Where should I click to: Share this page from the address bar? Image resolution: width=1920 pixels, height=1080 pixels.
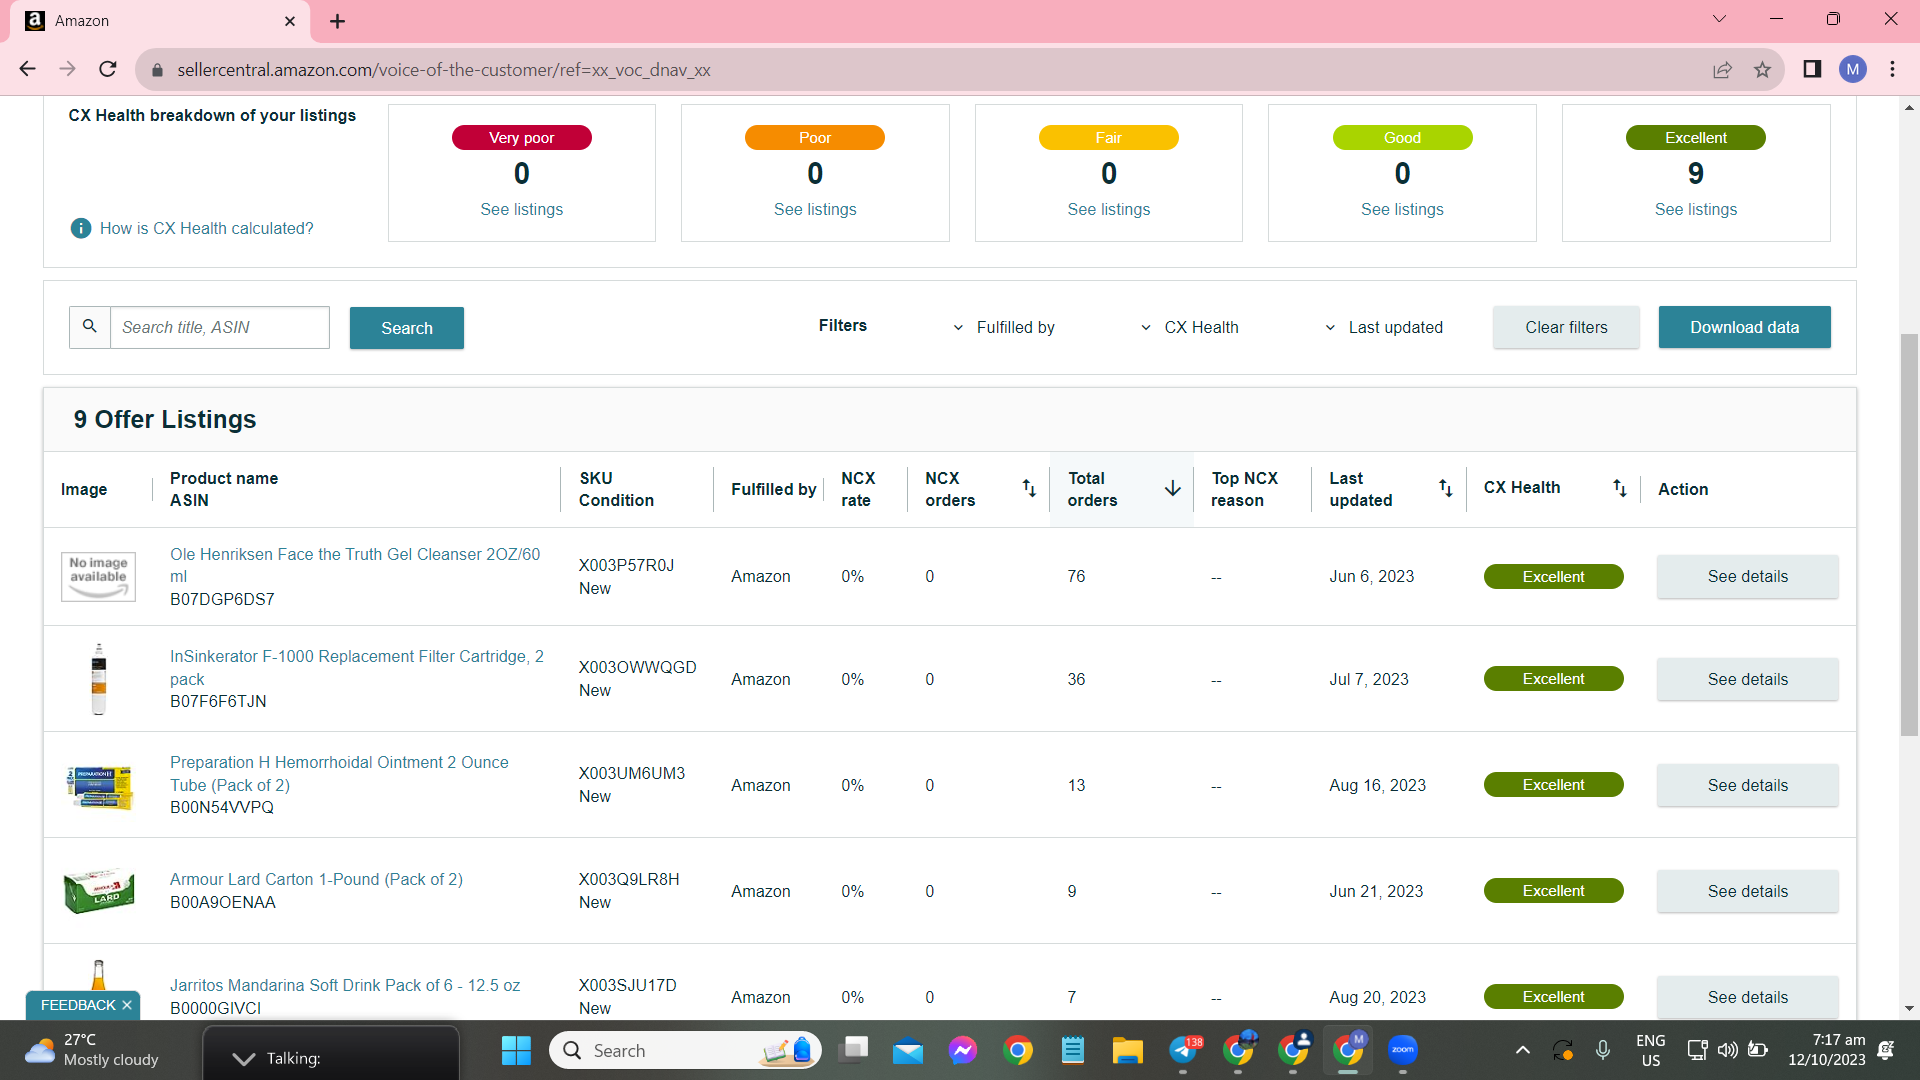click(1722, 70)
